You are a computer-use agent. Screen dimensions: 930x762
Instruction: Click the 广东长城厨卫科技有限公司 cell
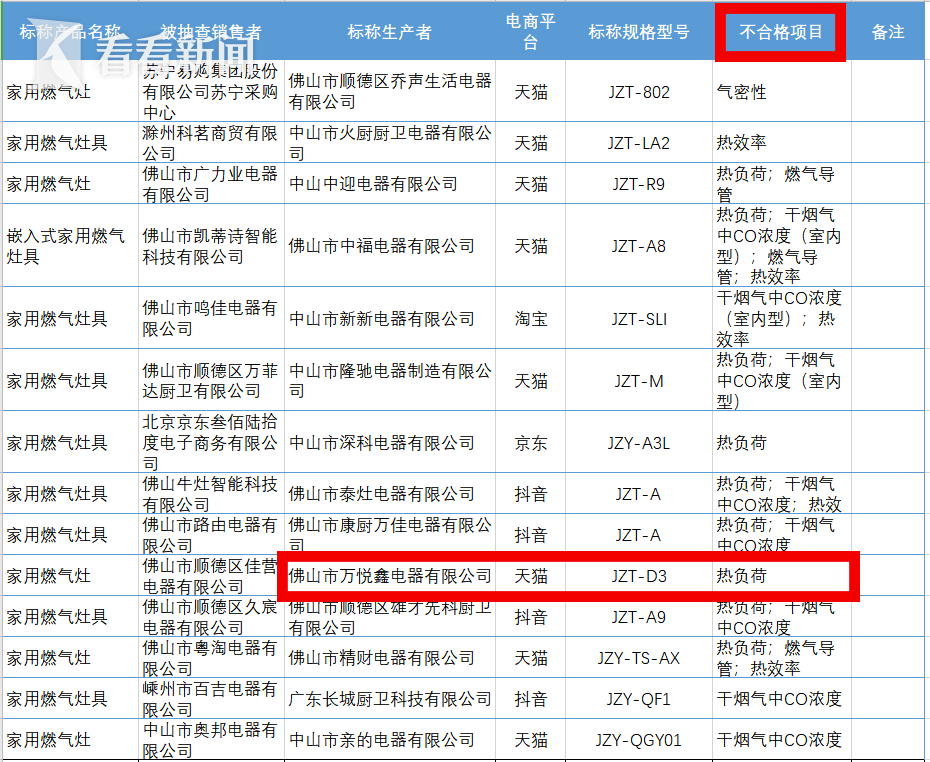[390, 699]
